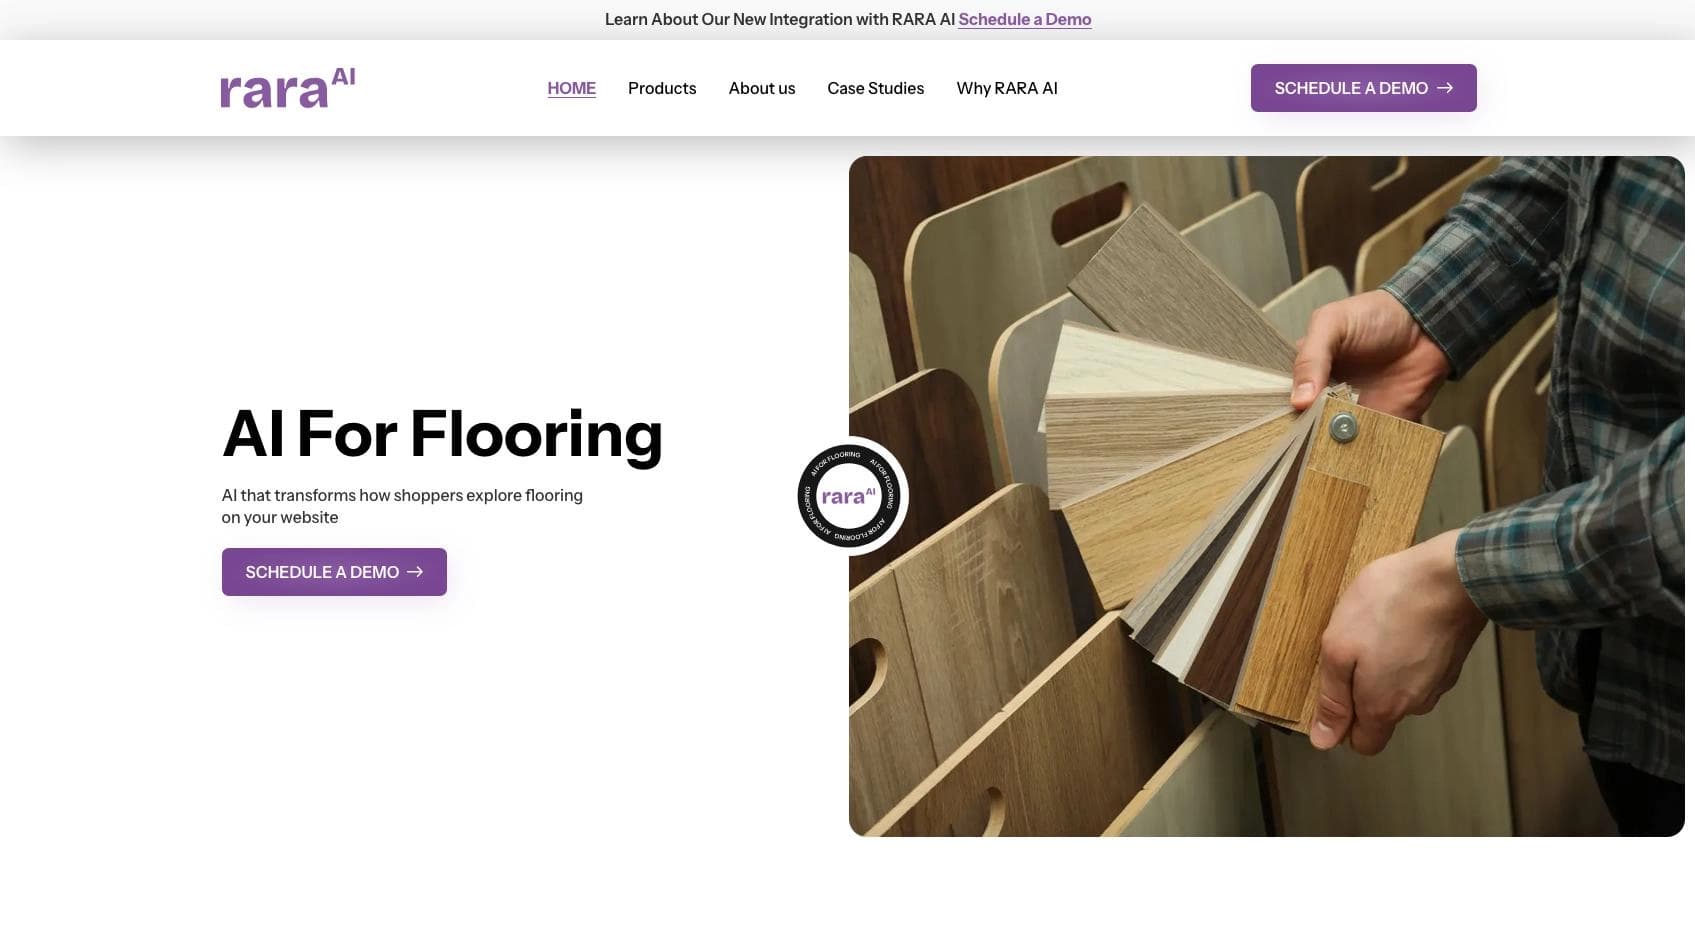
Task: Open the Products page from the navbar
Action: [x=662, y=88]
